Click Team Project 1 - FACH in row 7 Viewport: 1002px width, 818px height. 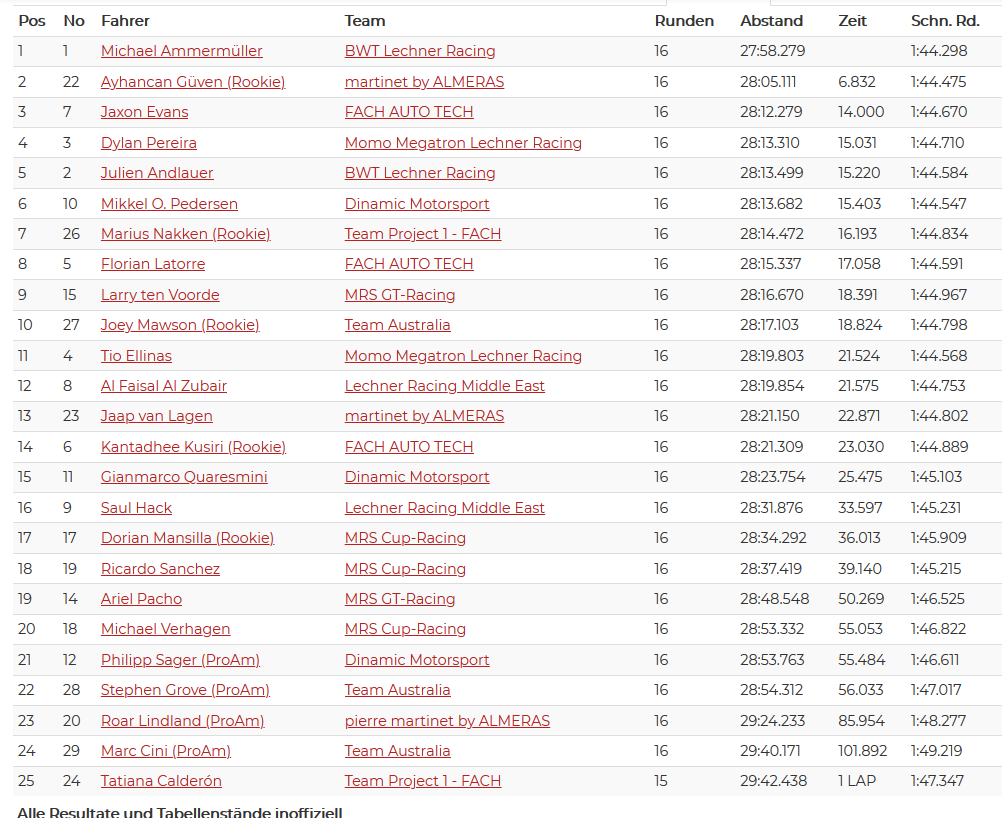click(423, 234)
